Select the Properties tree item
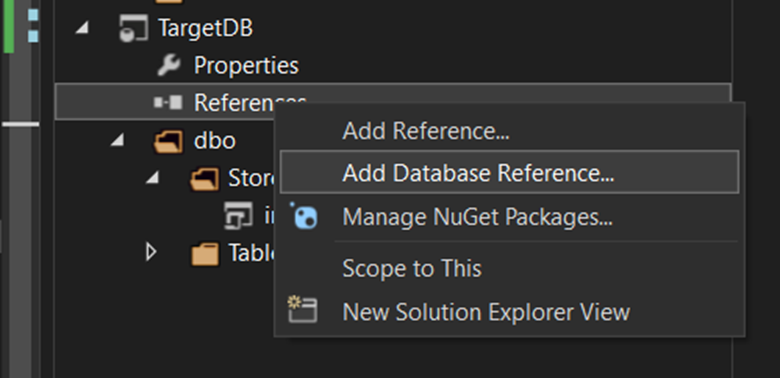This screenshot has width=780, height=378. [246, 65]
